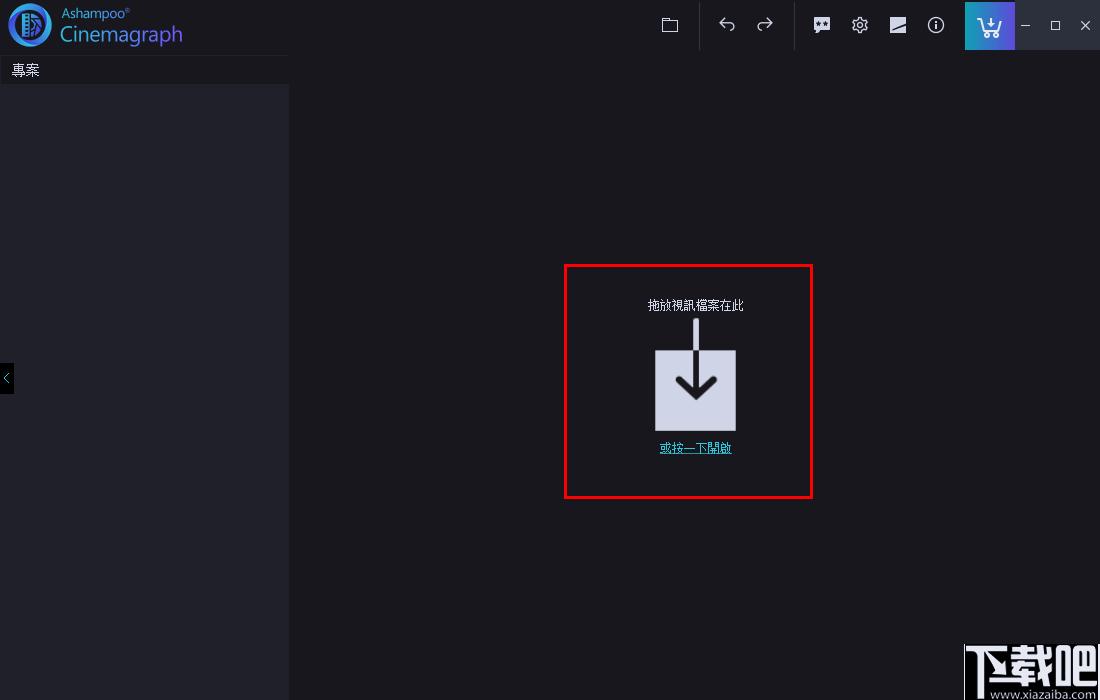Open the shopping cart purchase button
This screenshot has height=700, width=1100.
pyautogui.click(x=989, y=26)
